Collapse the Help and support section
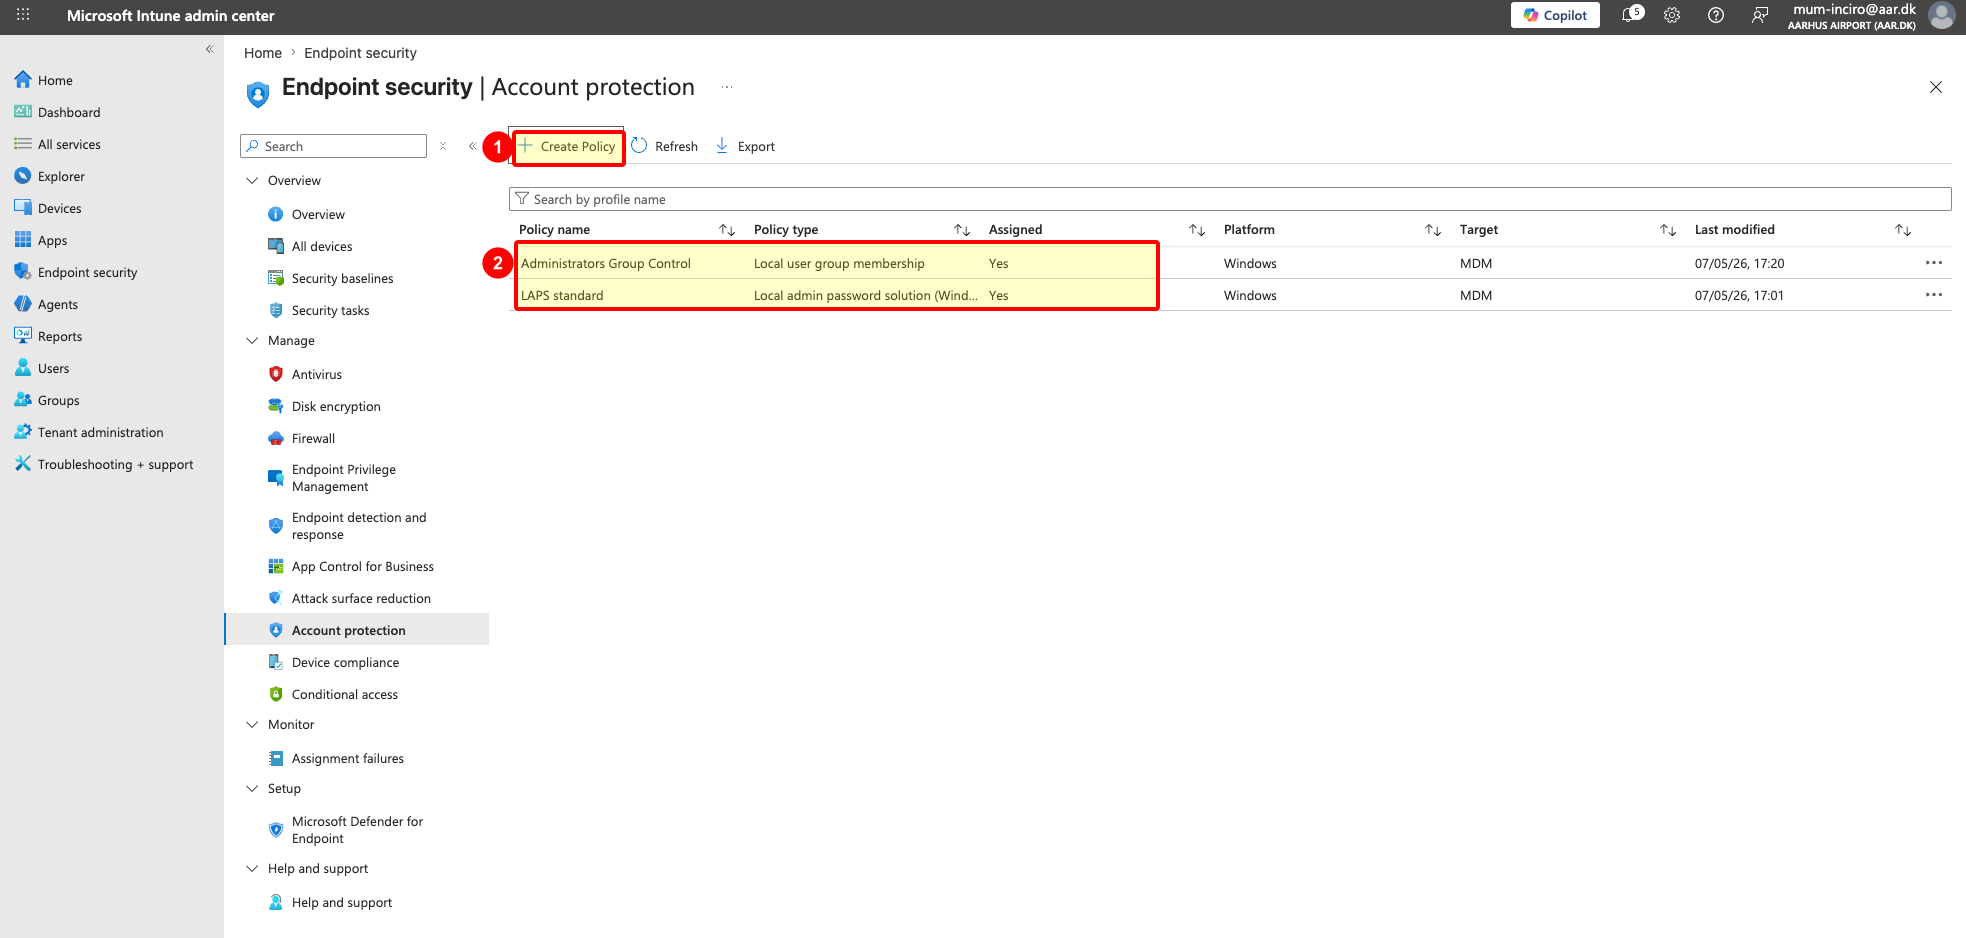The image size is (1966, 938). [252, 869]
